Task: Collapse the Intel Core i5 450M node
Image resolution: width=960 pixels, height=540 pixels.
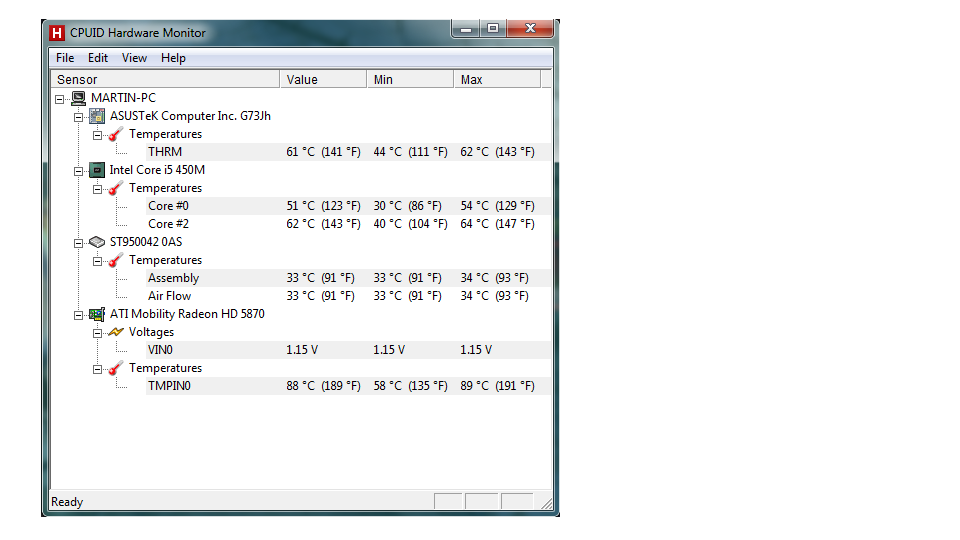Action: click(78, 171)
